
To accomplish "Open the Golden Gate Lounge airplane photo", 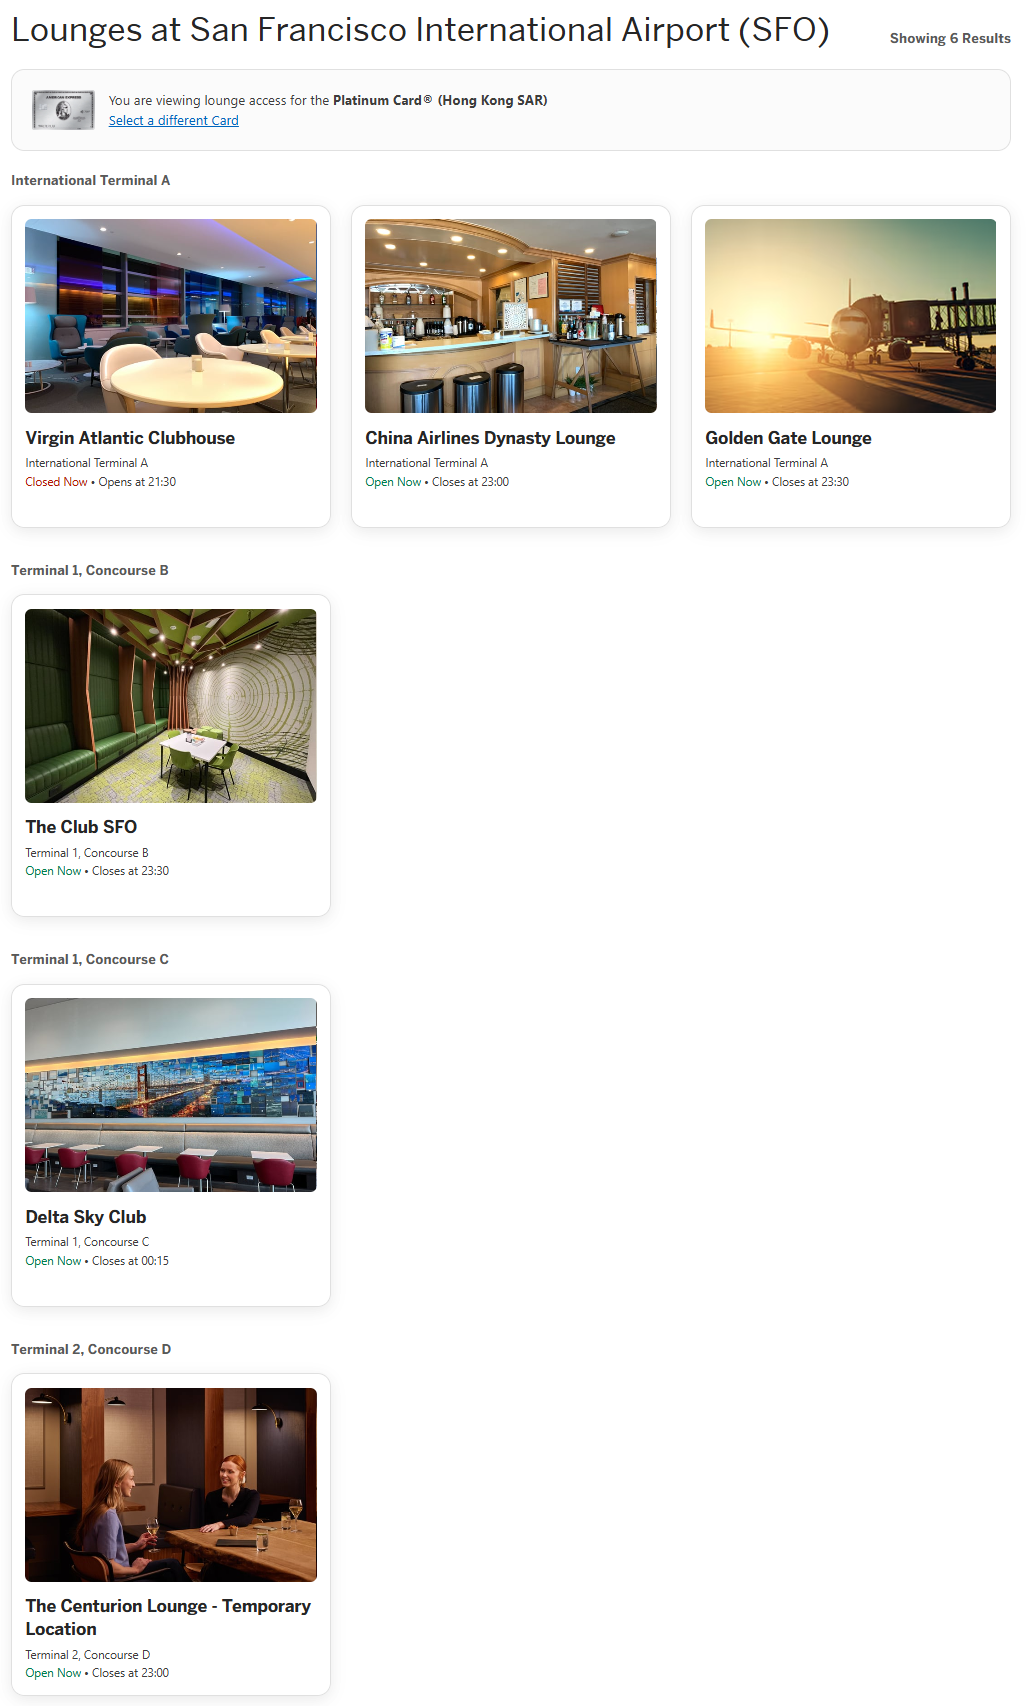I will tap(851, 316).
